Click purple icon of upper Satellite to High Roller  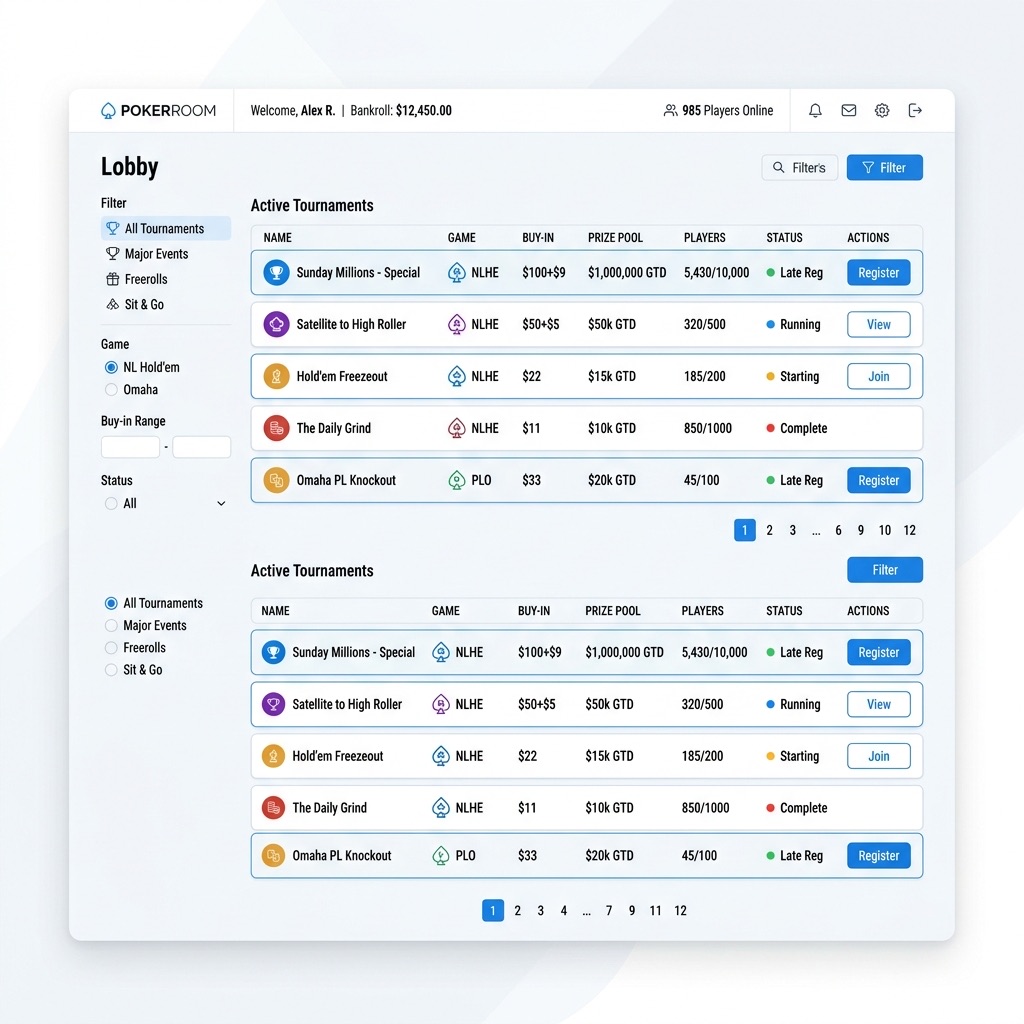276,324
